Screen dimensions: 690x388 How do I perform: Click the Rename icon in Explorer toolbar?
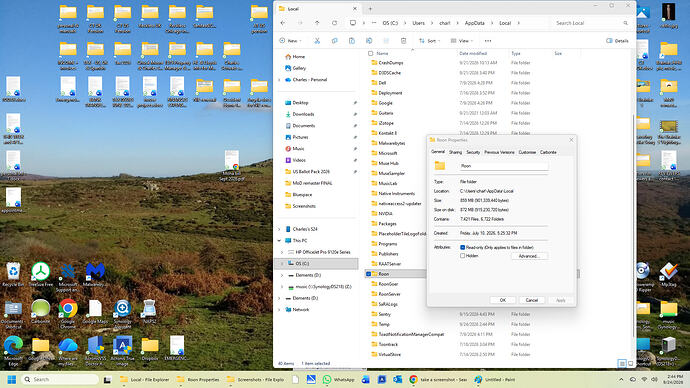click(369, 41)
